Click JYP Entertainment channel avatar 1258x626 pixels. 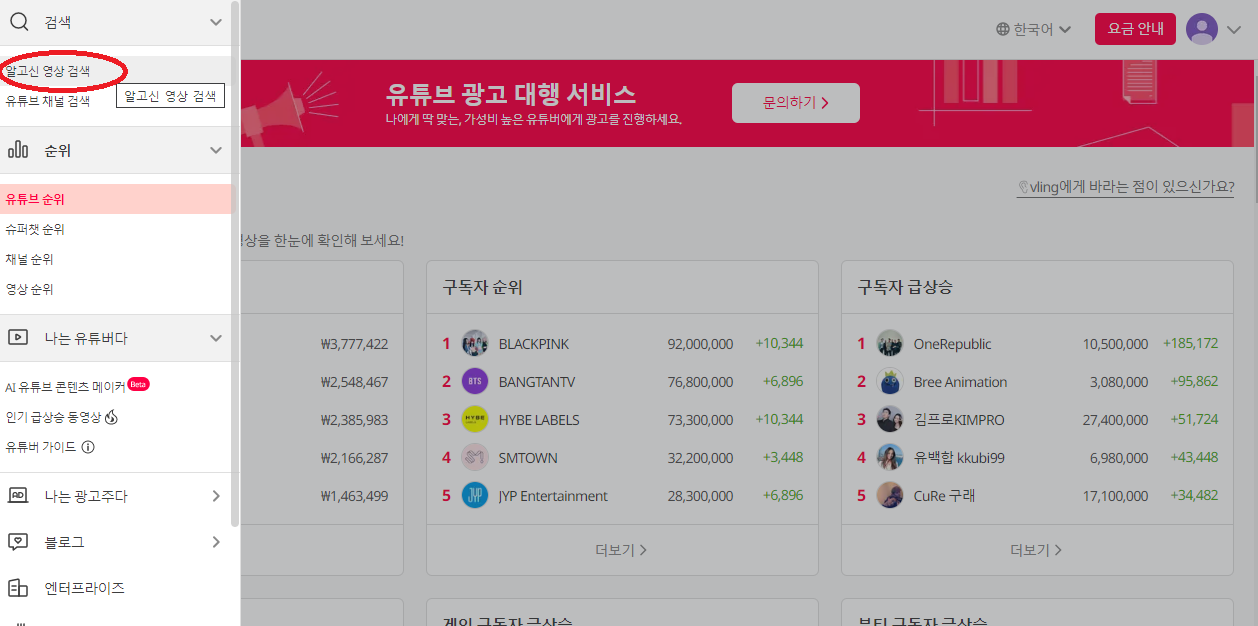tap(475, 496)
